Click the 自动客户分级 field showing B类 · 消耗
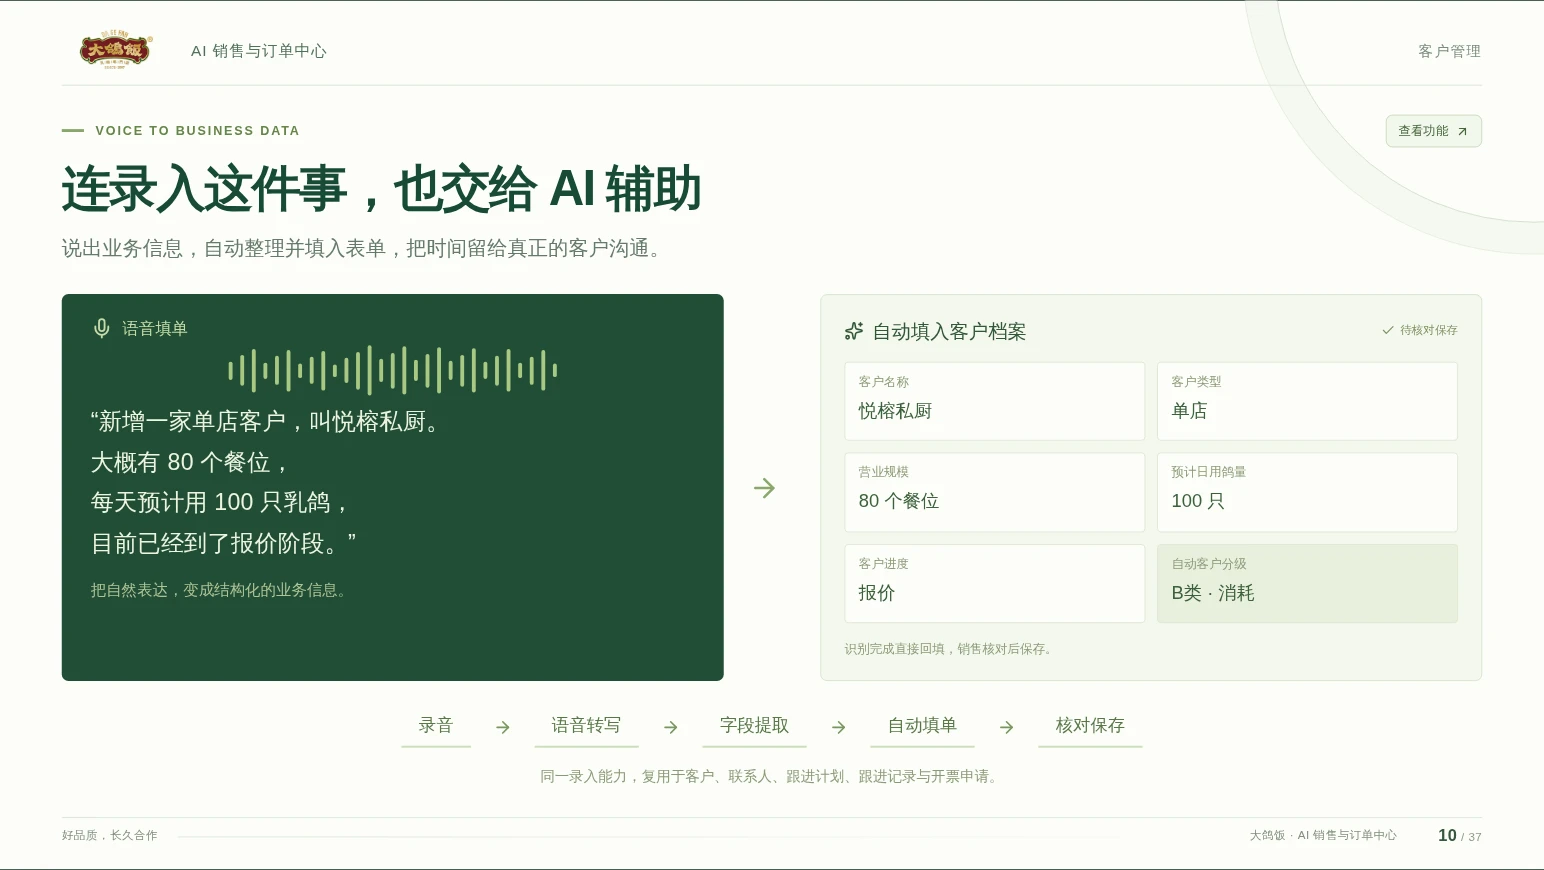1544x870 pixels. (x=1307, y=584)
